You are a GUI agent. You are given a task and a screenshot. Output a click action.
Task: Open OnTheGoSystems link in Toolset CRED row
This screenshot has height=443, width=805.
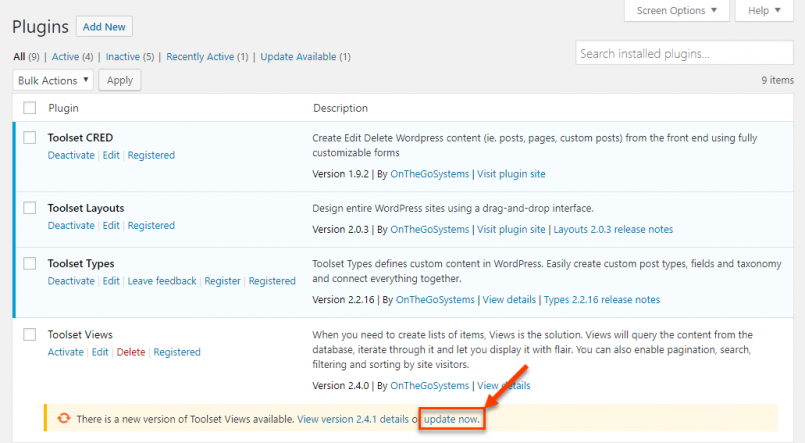pos(430,174)
